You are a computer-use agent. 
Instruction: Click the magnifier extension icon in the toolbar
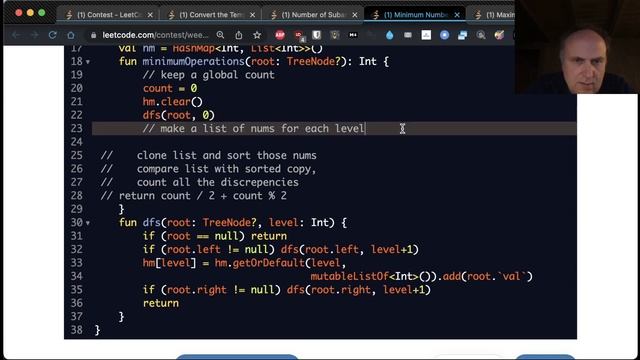(x=481, y=35)
